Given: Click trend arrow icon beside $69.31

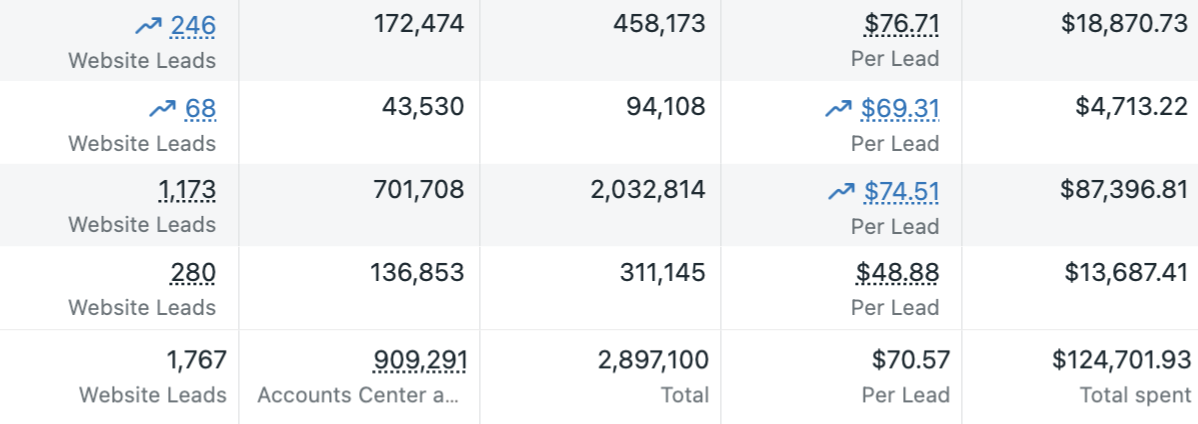Looking at the screenshot, I should coord(838,108).
